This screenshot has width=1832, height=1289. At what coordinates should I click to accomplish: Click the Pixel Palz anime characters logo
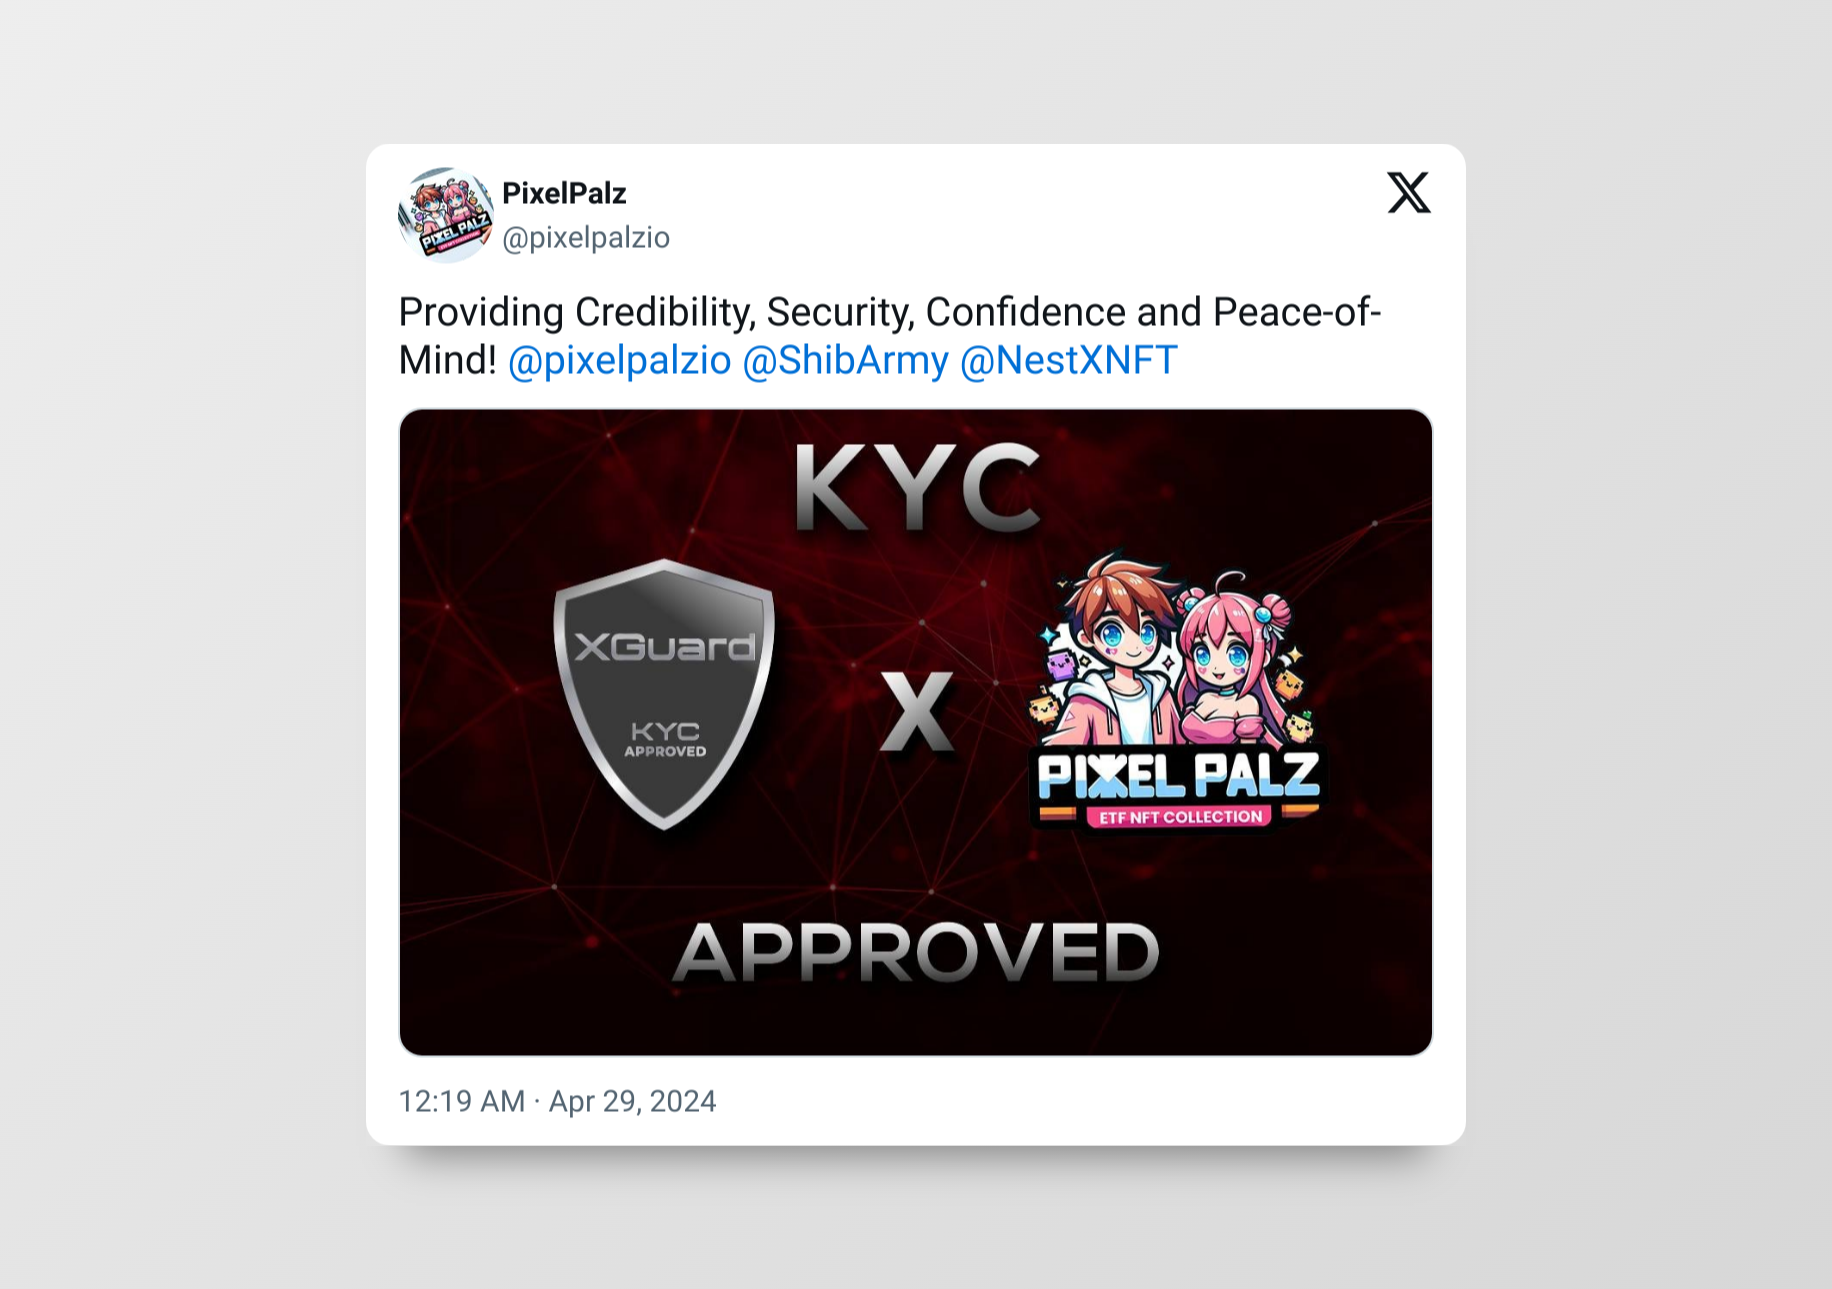tap(1175, 690)
